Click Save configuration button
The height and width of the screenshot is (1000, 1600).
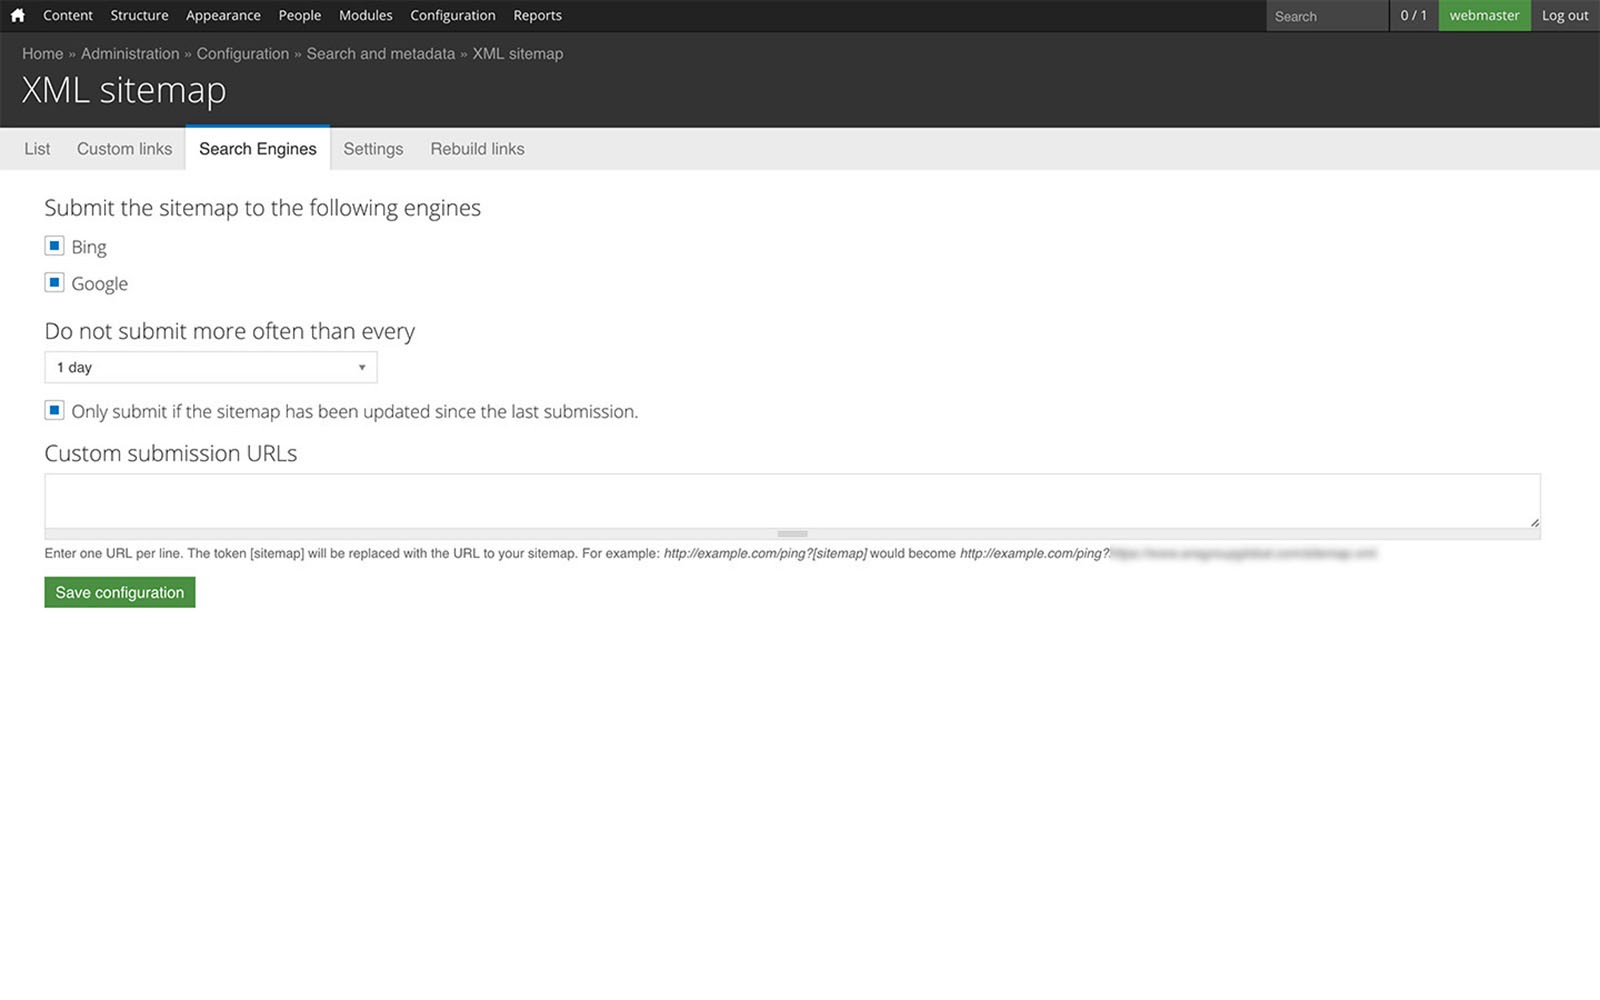[120, 592]
